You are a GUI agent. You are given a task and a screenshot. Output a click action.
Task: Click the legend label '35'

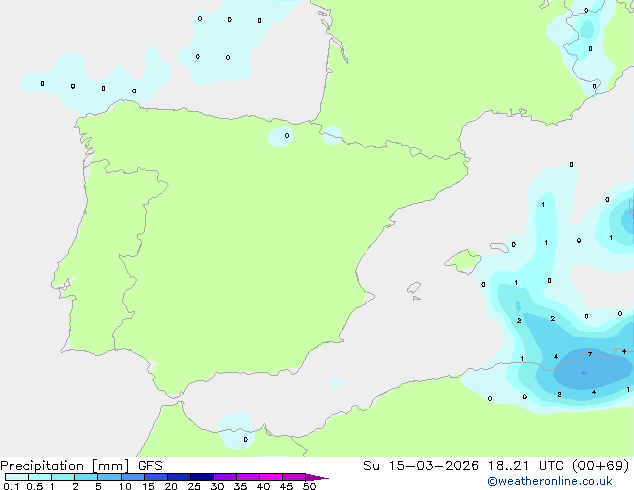pos(240,486)
